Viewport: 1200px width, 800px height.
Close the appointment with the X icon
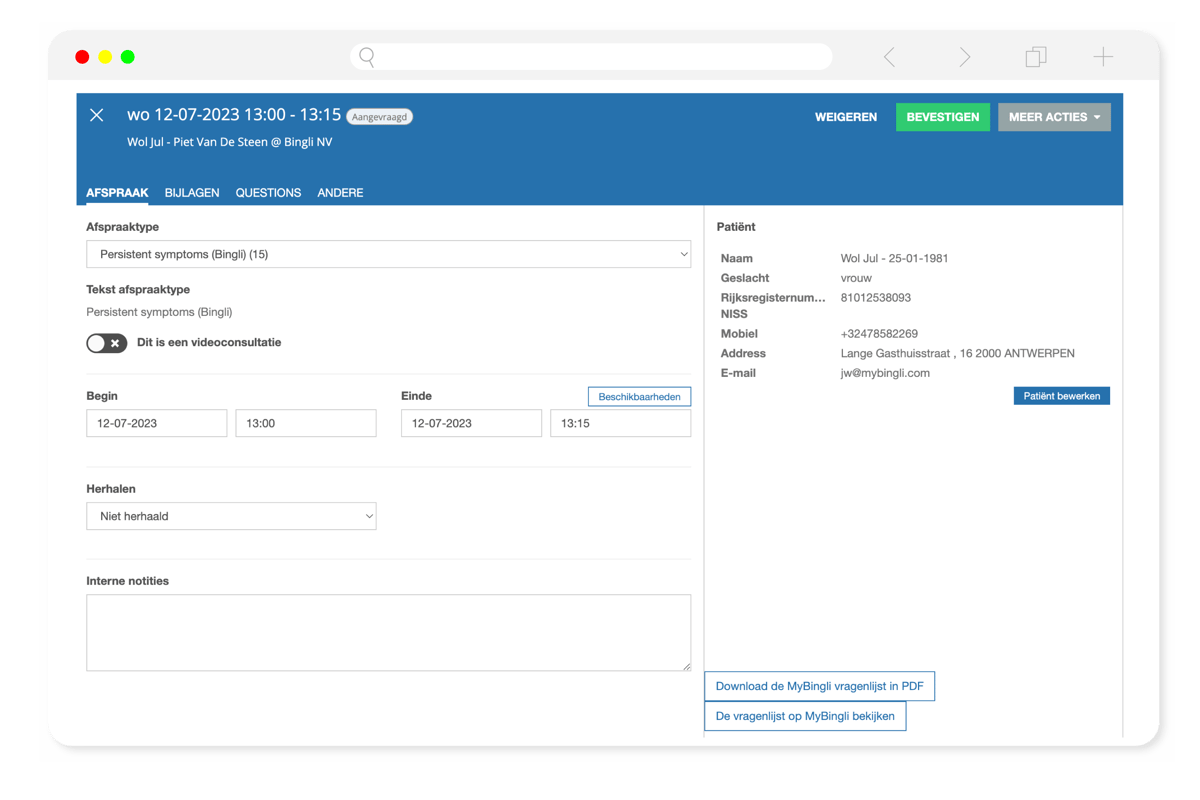pos(97,116)
